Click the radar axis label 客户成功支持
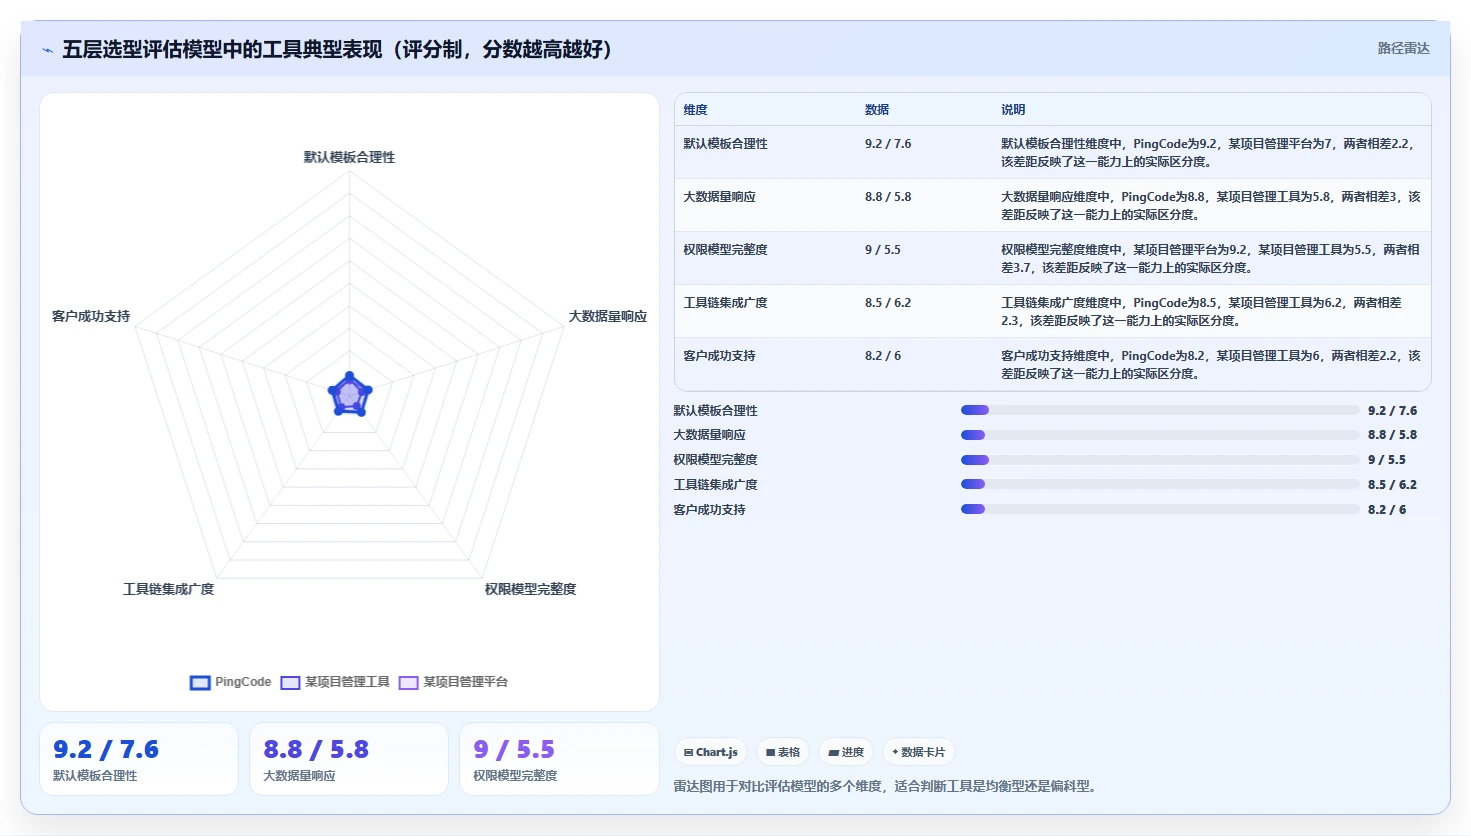 [x=91, y=316]
